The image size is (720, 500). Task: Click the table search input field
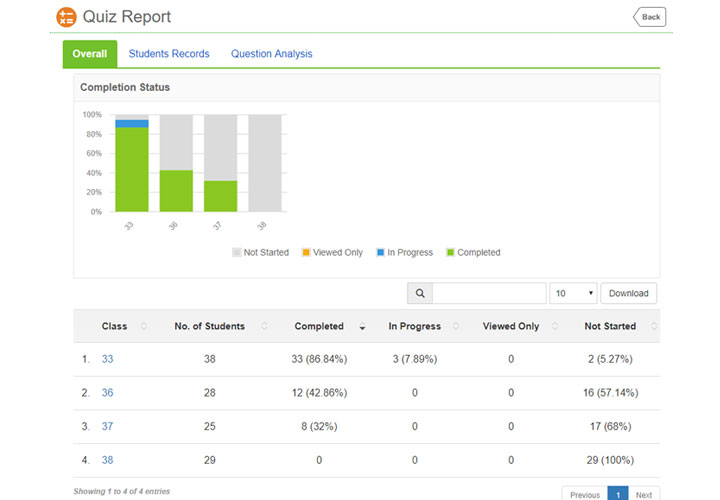(489, 293)
